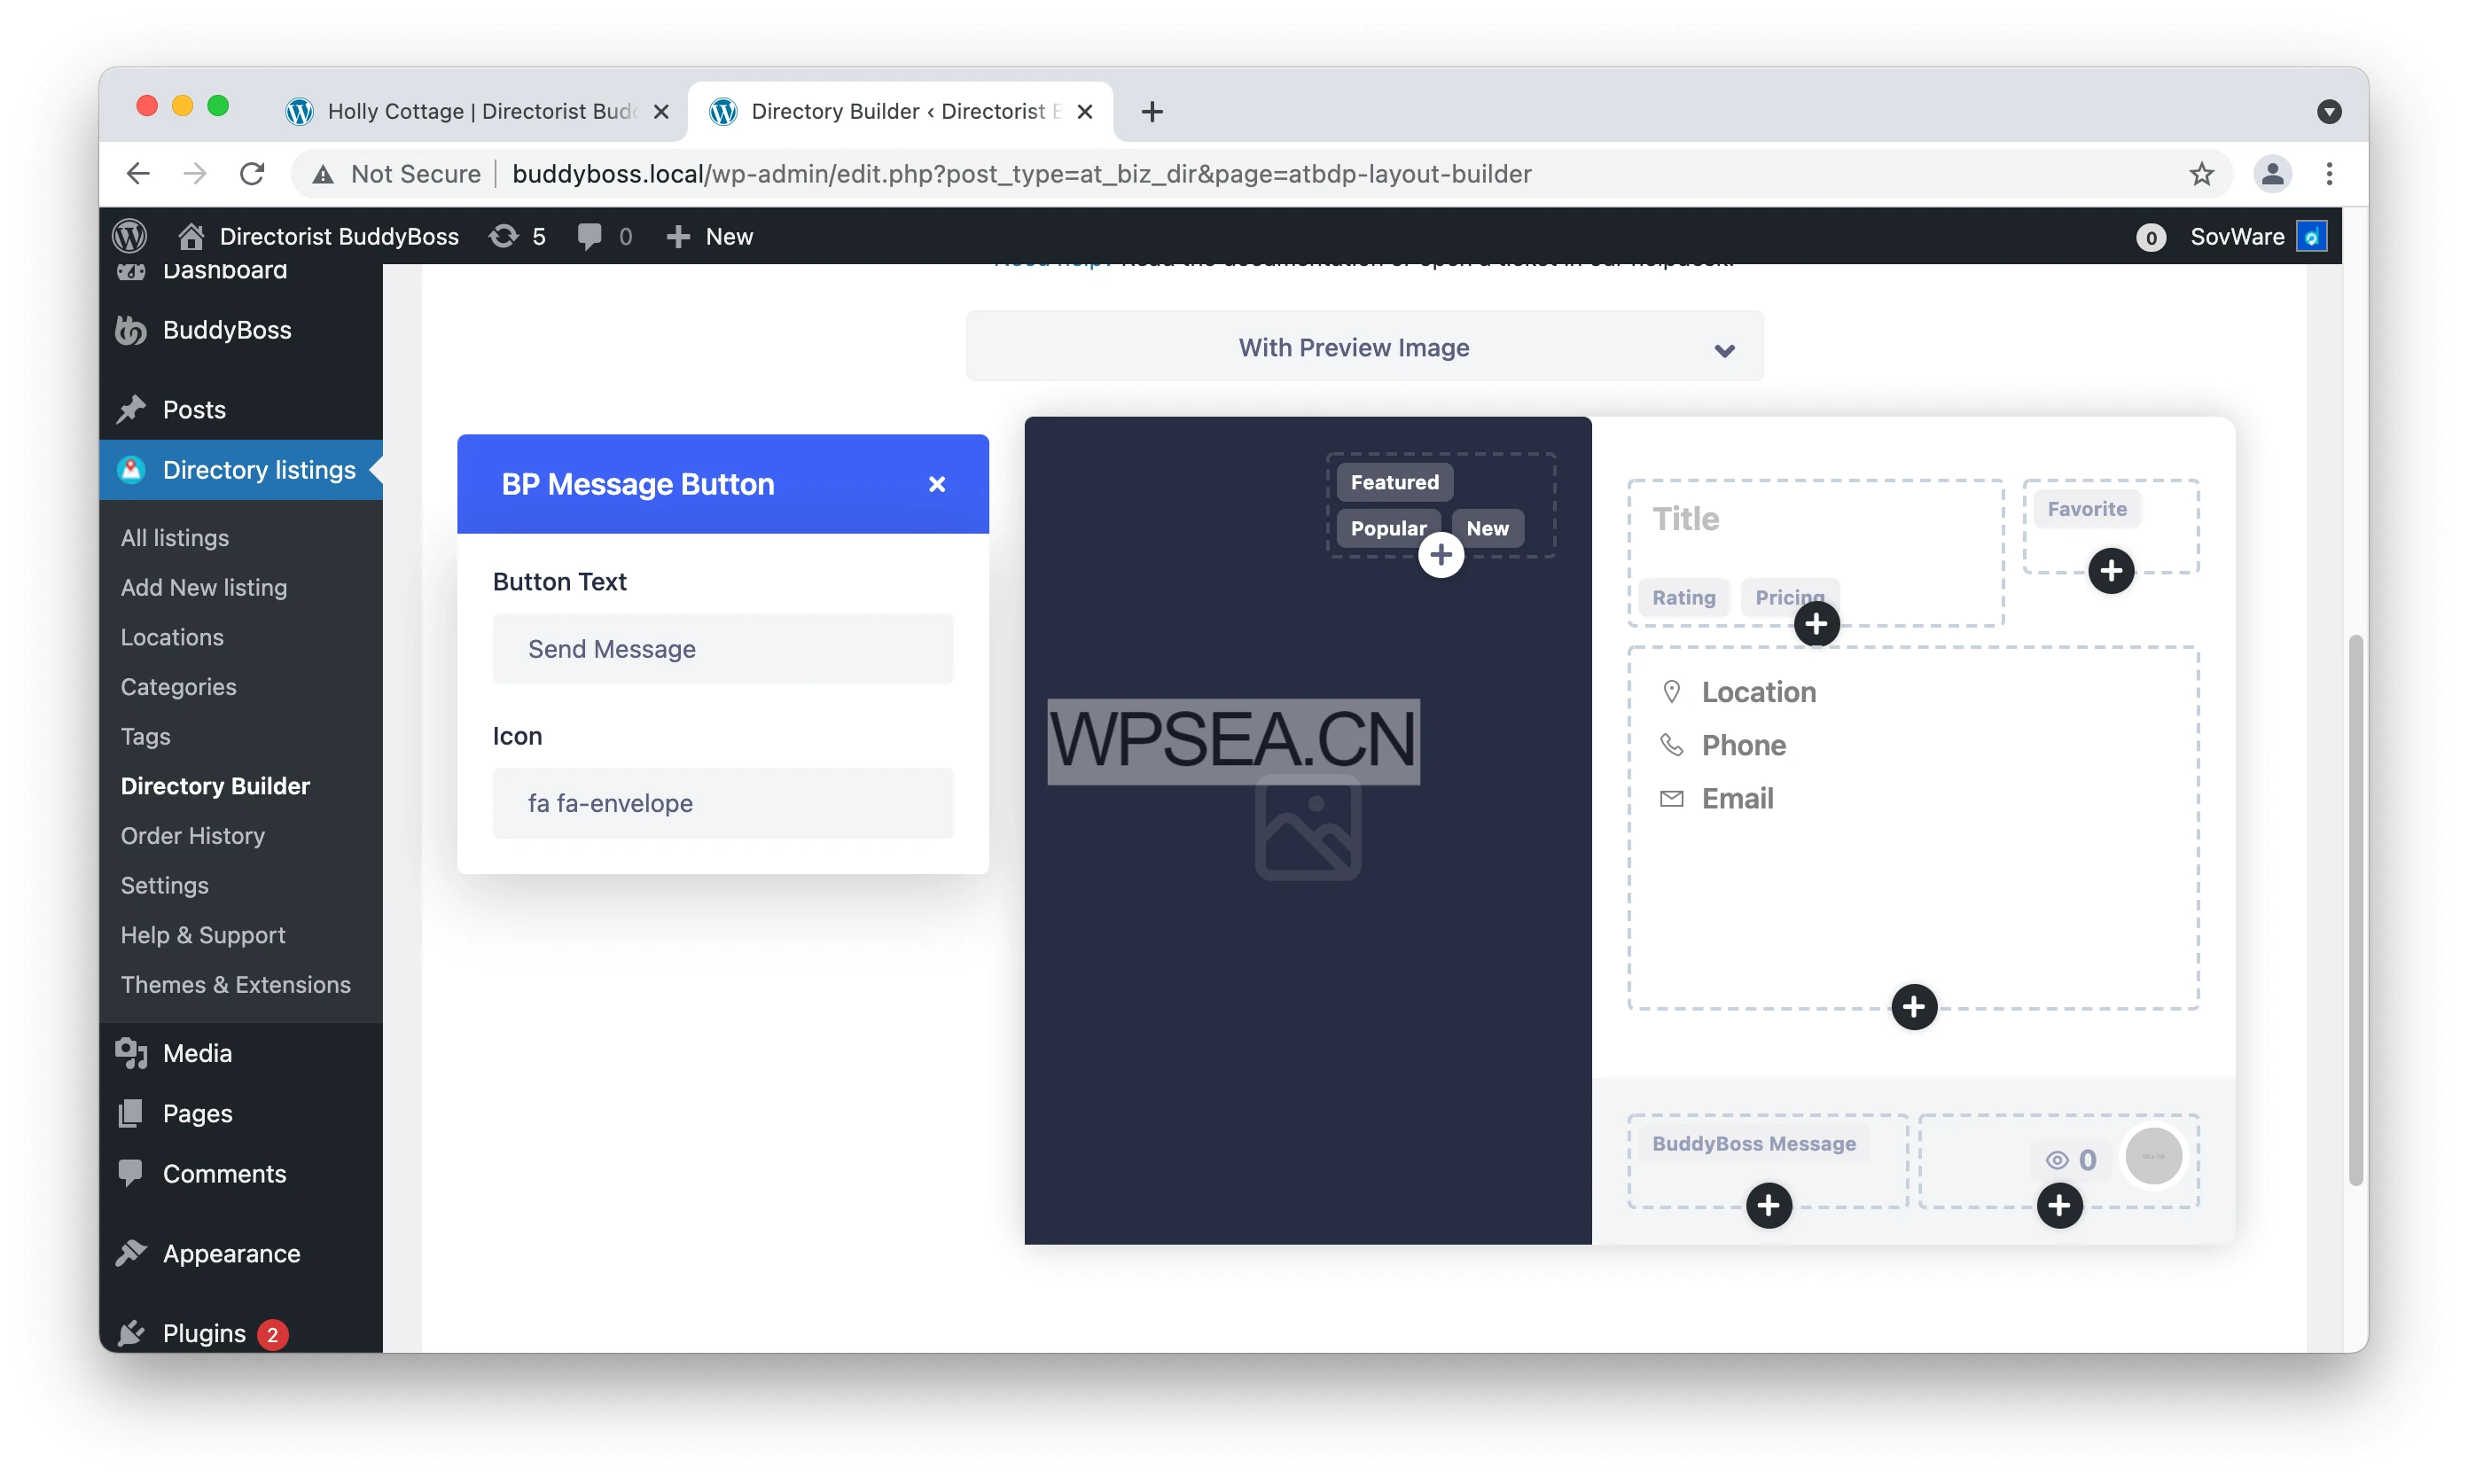Bookmark page with the star icon

[2201, 174]
